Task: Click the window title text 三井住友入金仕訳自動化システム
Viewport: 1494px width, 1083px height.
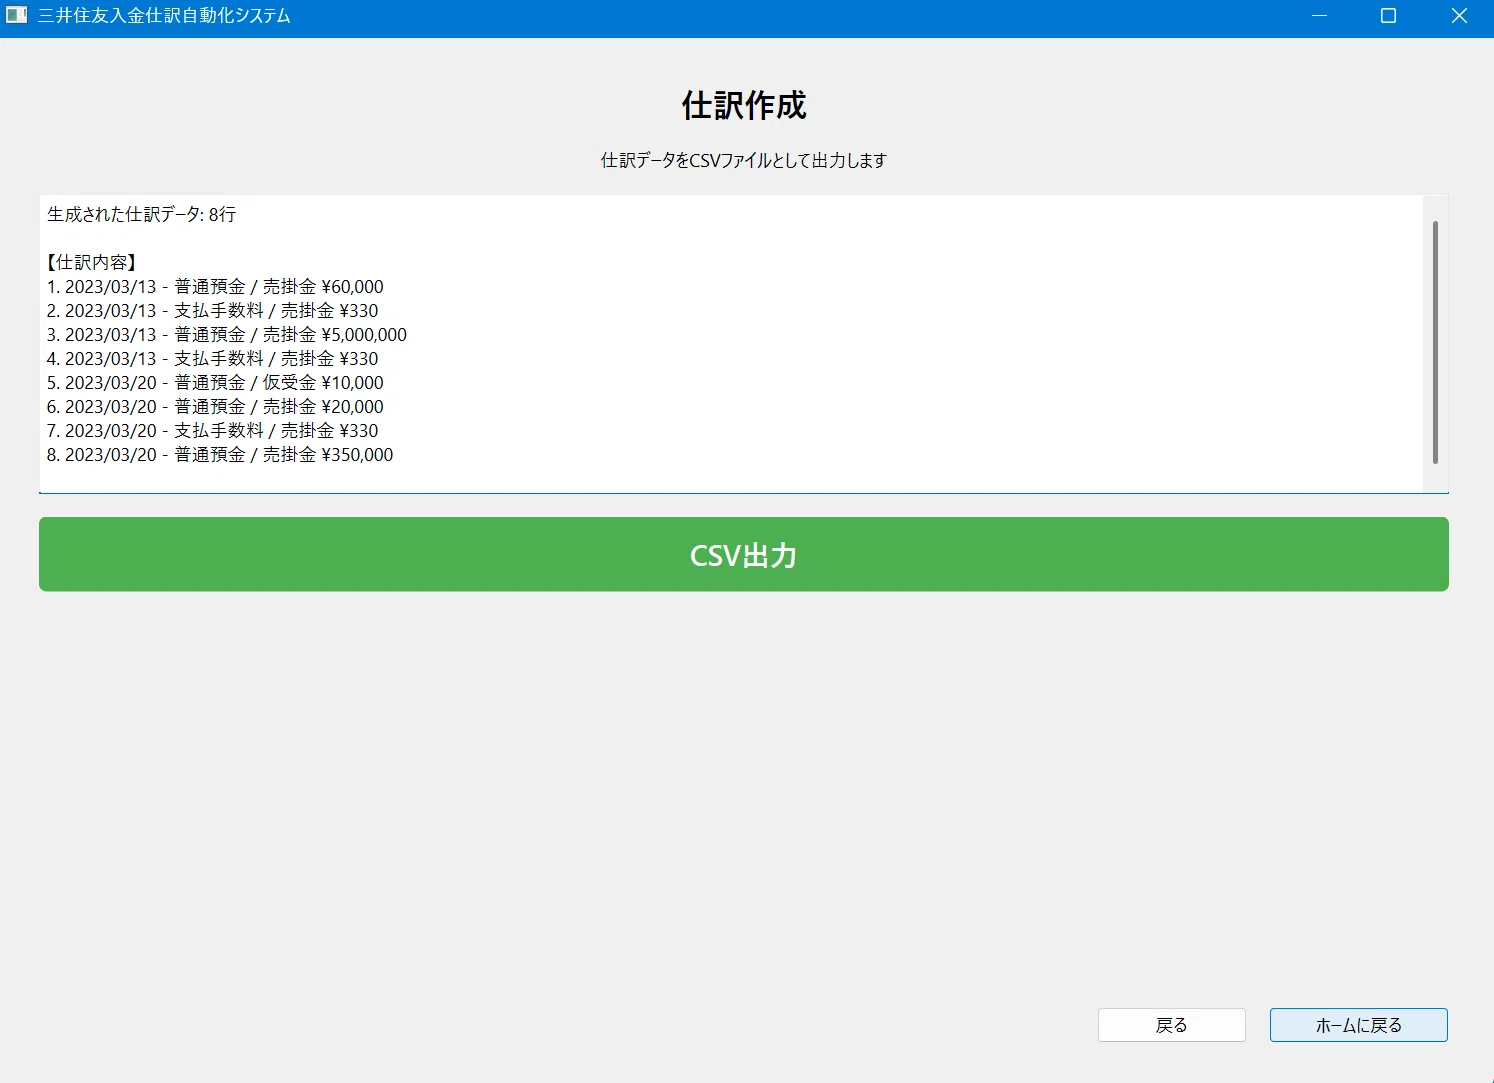Action: (164, 16)
